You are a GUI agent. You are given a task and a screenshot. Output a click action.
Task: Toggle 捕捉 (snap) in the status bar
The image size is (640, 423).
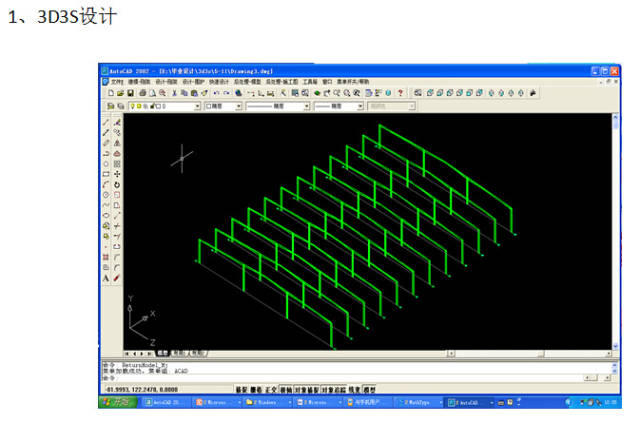[x=241, y=390]
